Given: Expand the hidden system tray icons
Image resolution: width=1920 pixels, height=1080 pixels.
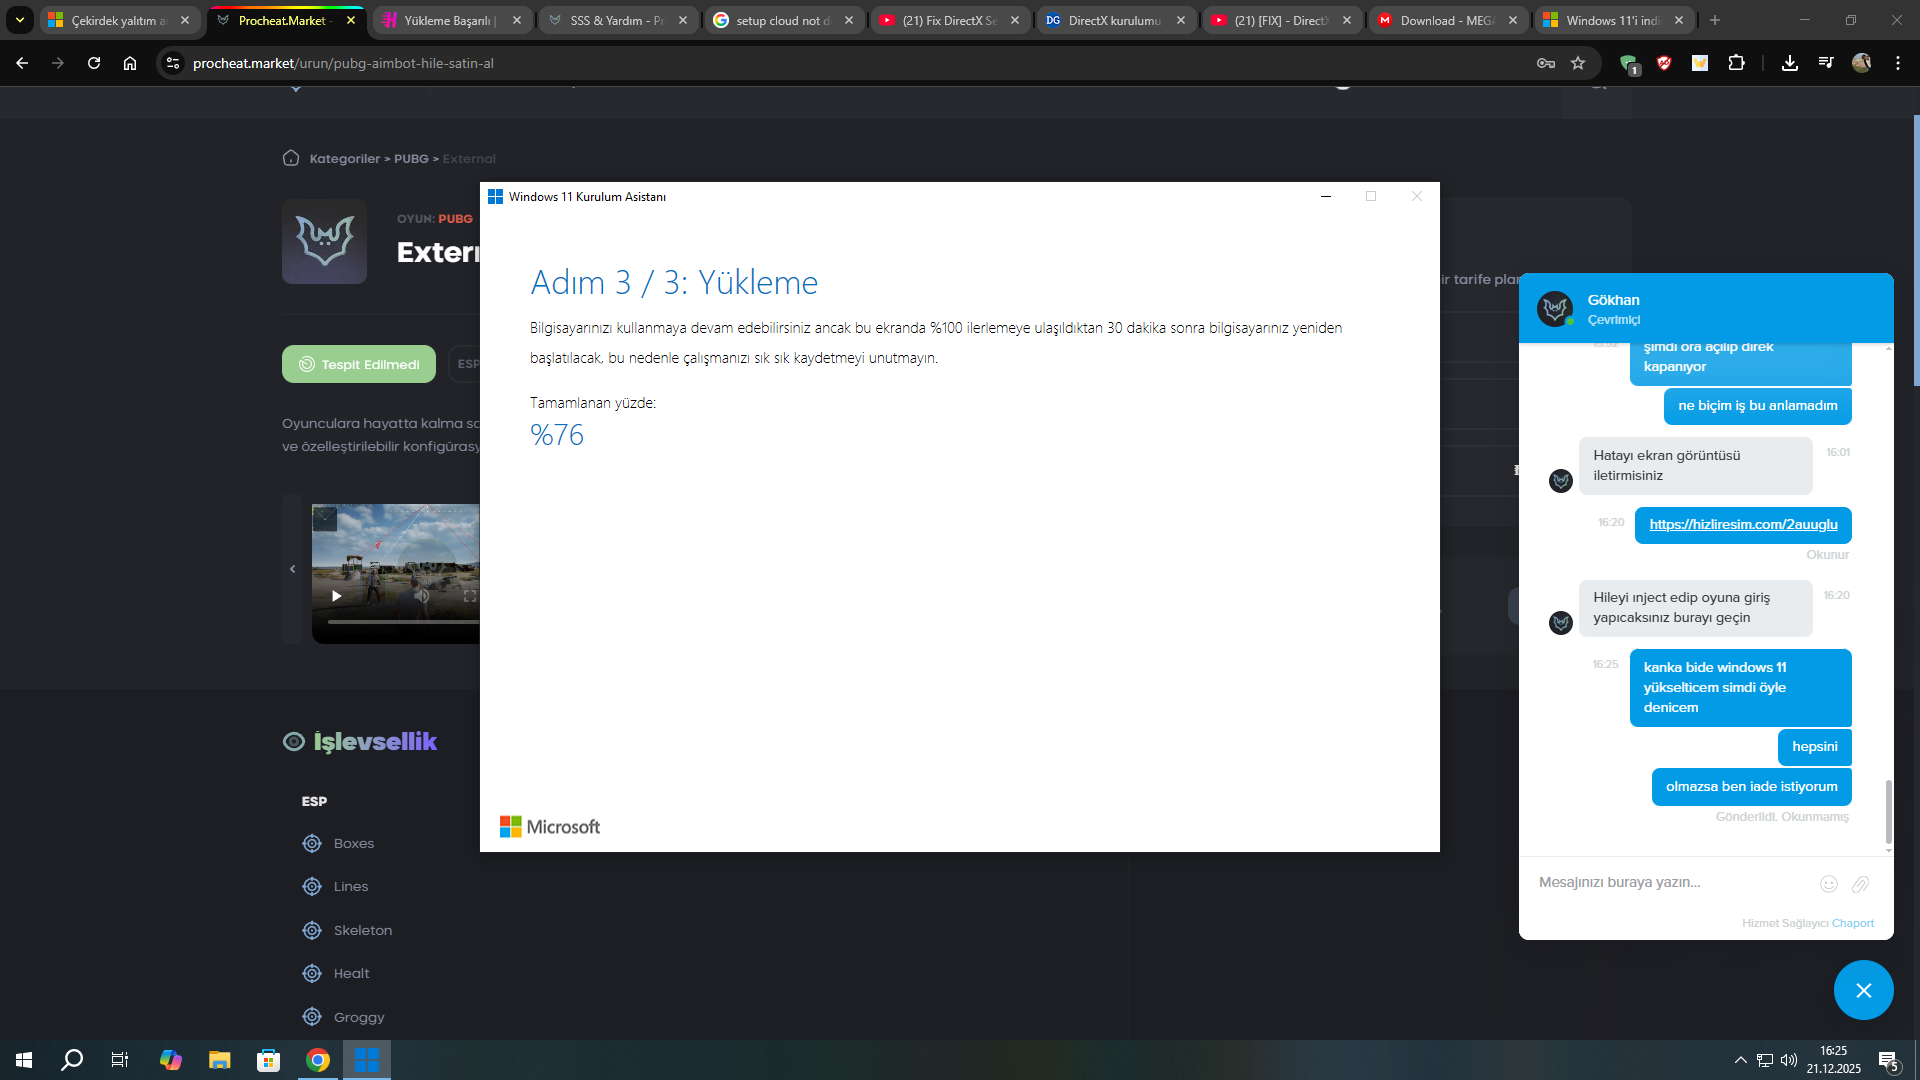Looking at the screenshot, I should (x=1741, y=1060).
